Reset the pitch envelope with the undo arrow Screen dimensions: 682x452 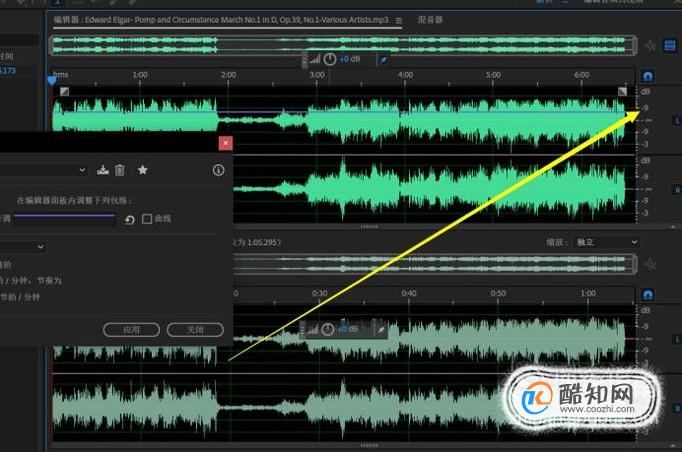[130, 220]
